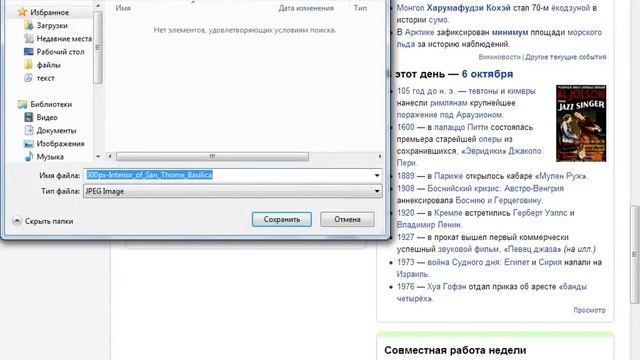Select Видео library

47,118
